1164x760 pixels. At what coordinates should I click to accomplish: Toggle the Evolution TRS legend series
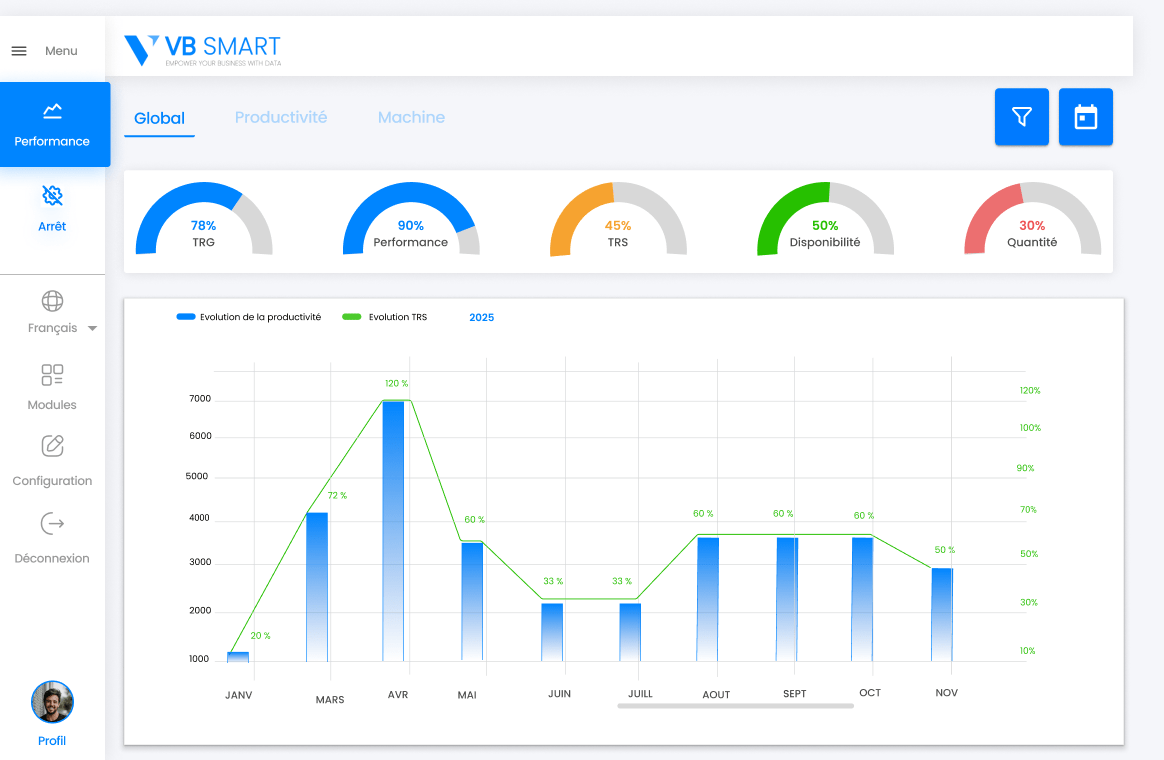(385, 317)
